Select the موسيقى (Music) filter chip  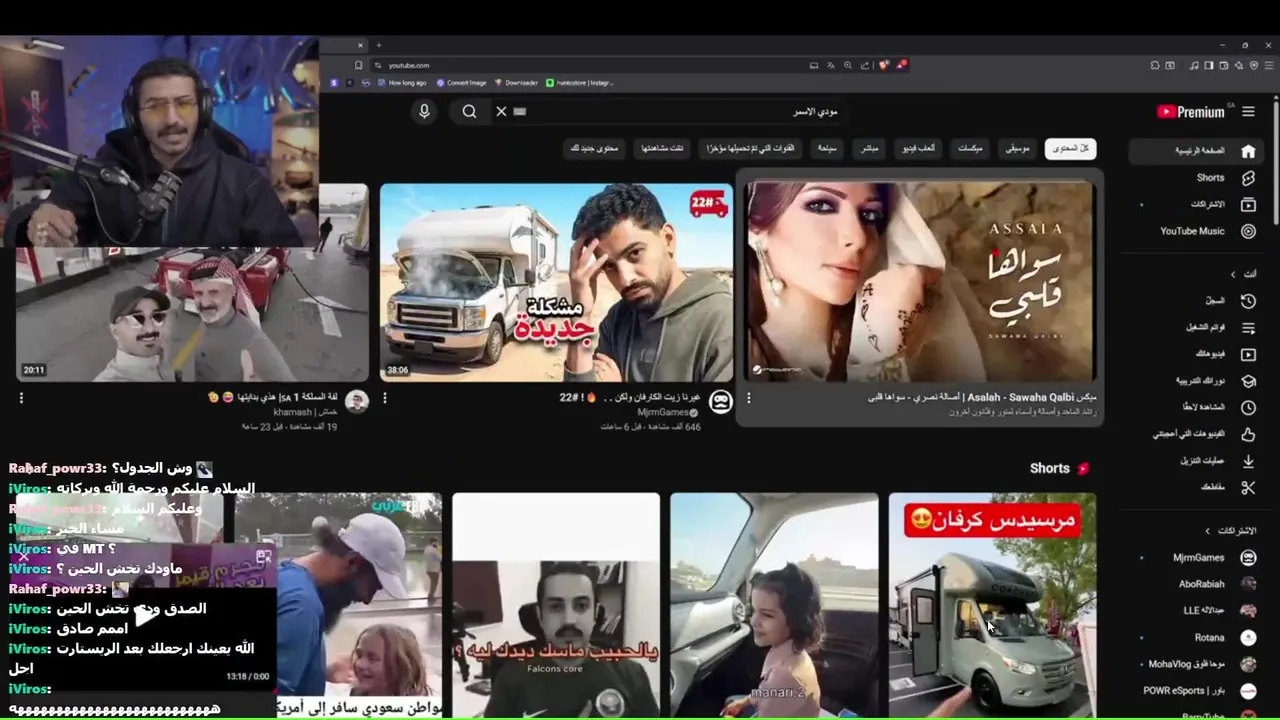pos(1017,148)
